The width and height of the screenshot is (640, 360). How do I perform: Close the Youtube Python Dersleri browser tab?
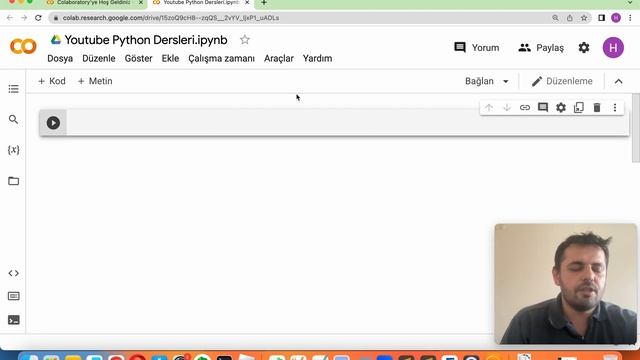coord(247,2)
